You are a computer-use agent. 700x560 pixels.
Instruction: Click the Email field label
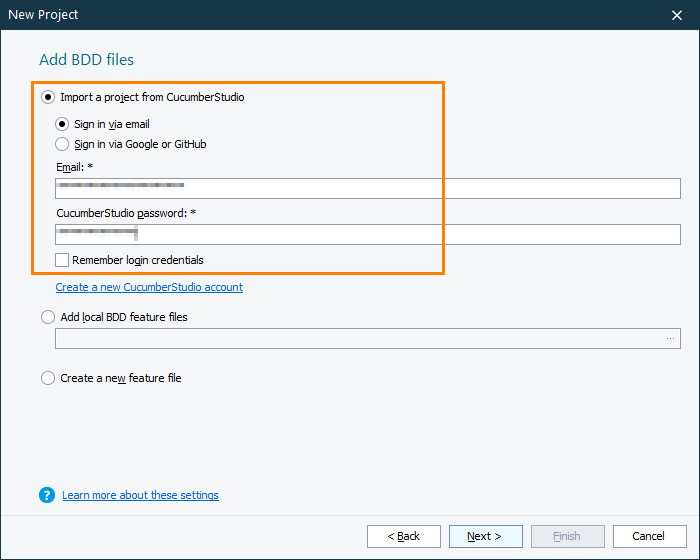tap(74, 167)
